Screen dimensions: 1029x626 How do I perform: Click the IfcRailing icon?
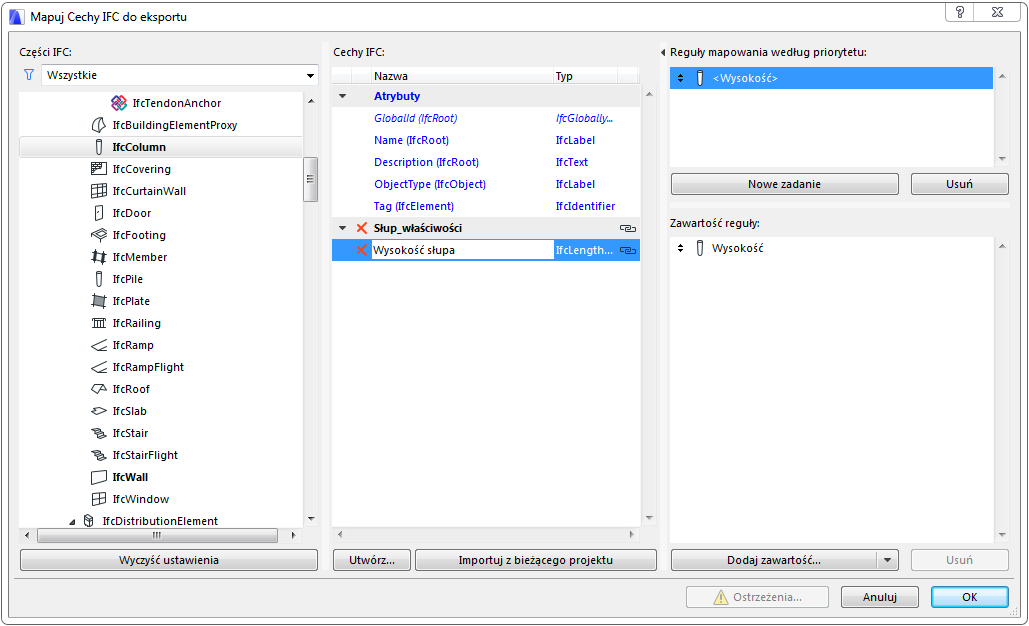tap(99, 323)
